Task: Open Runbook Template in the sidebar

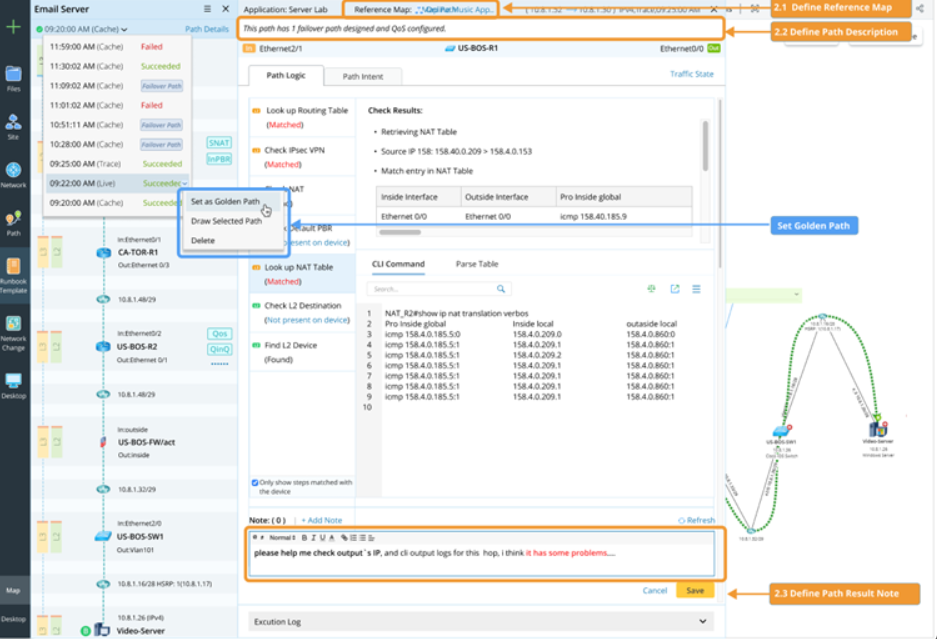Action: click(13, 275)
